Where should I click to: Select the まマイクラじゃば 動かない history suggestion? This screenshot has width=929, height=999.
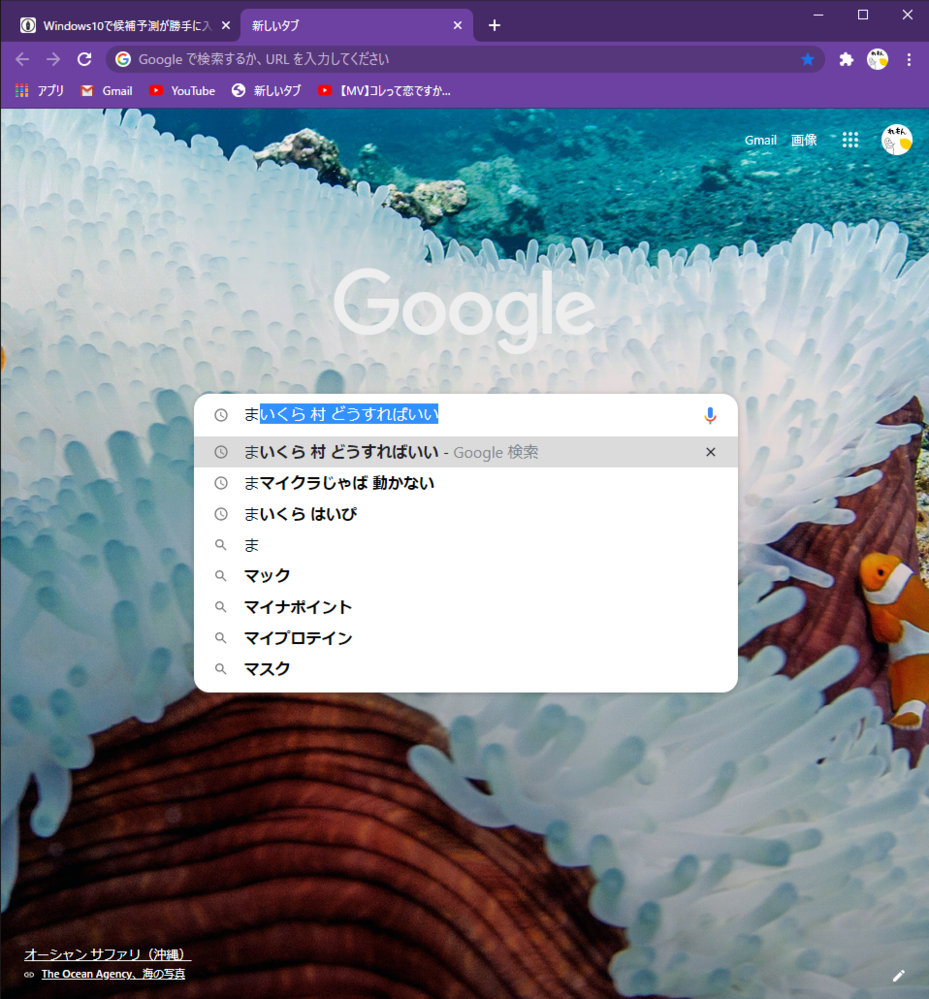(339, 483)
